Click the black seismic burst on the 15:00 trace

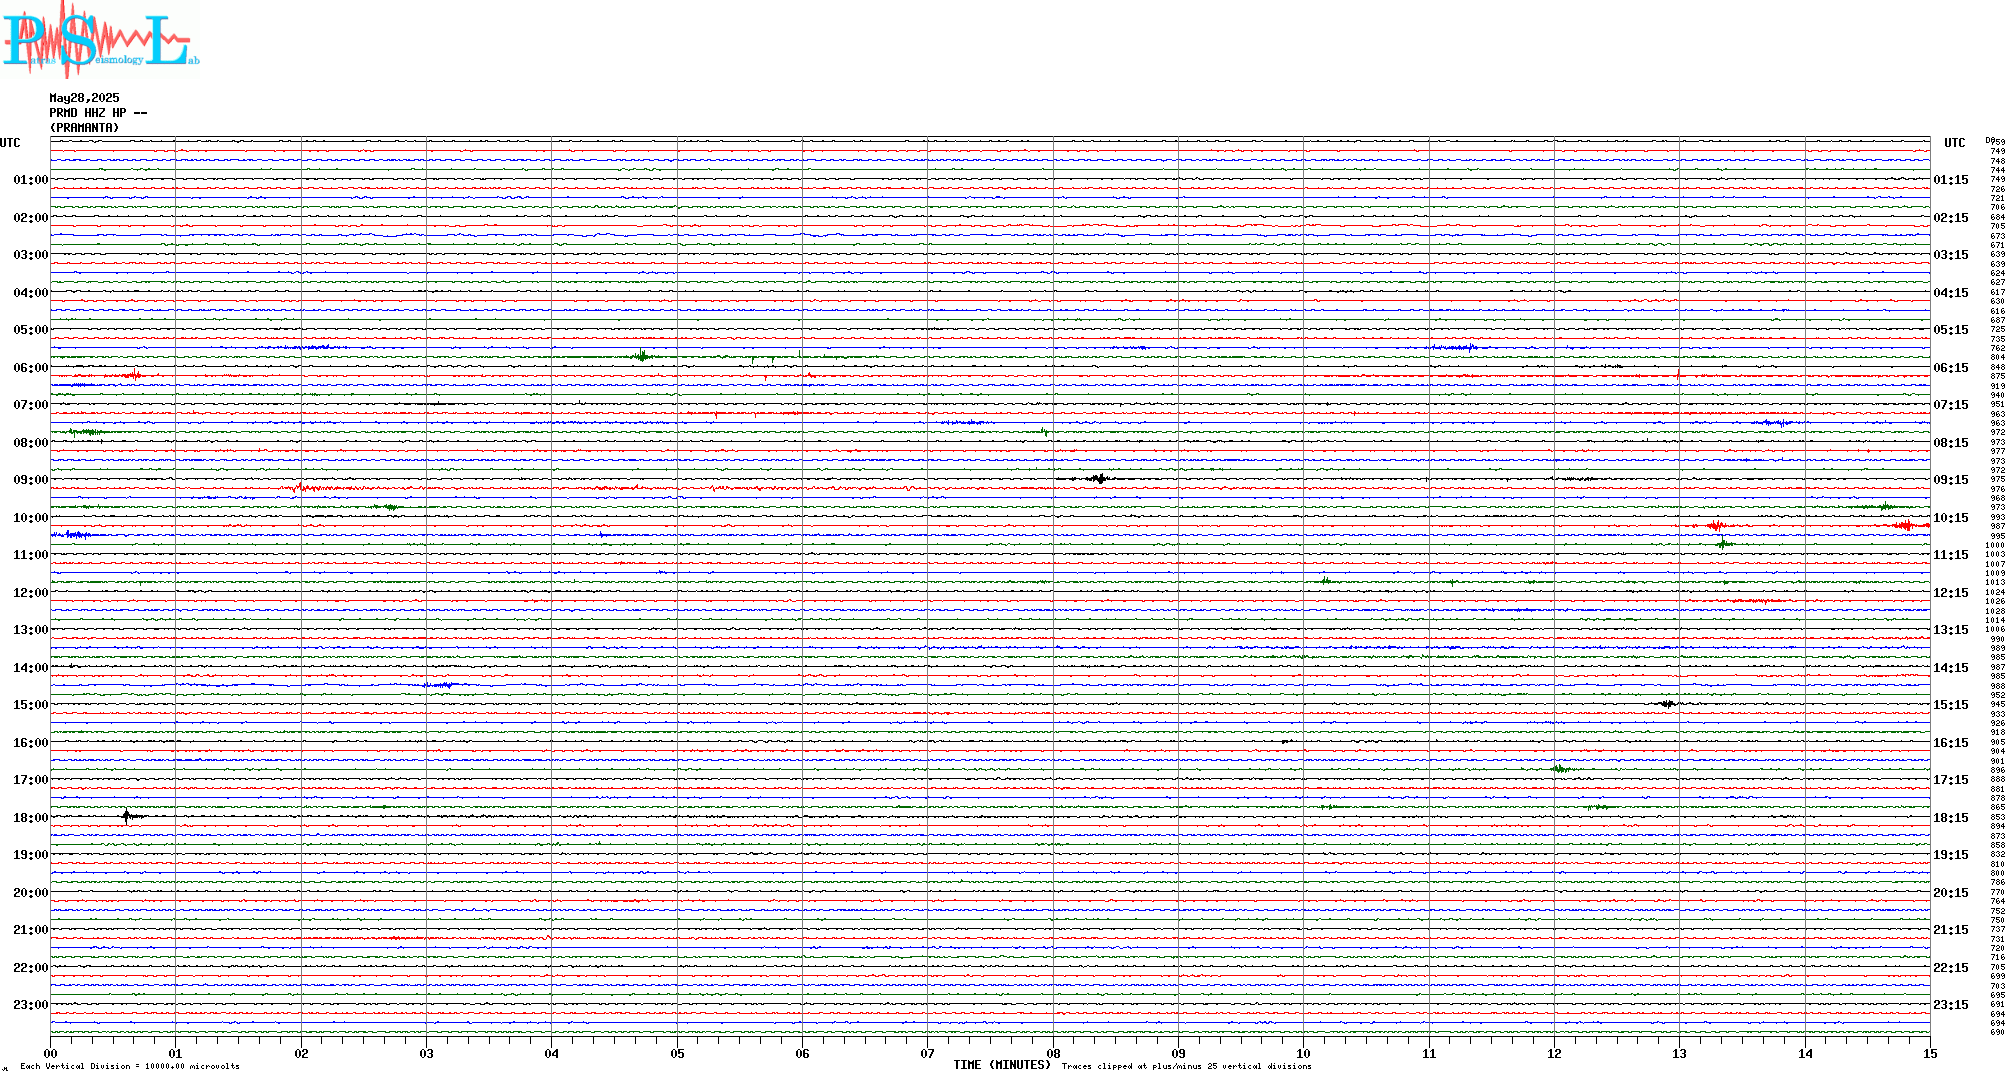(x=1668, y=704)
